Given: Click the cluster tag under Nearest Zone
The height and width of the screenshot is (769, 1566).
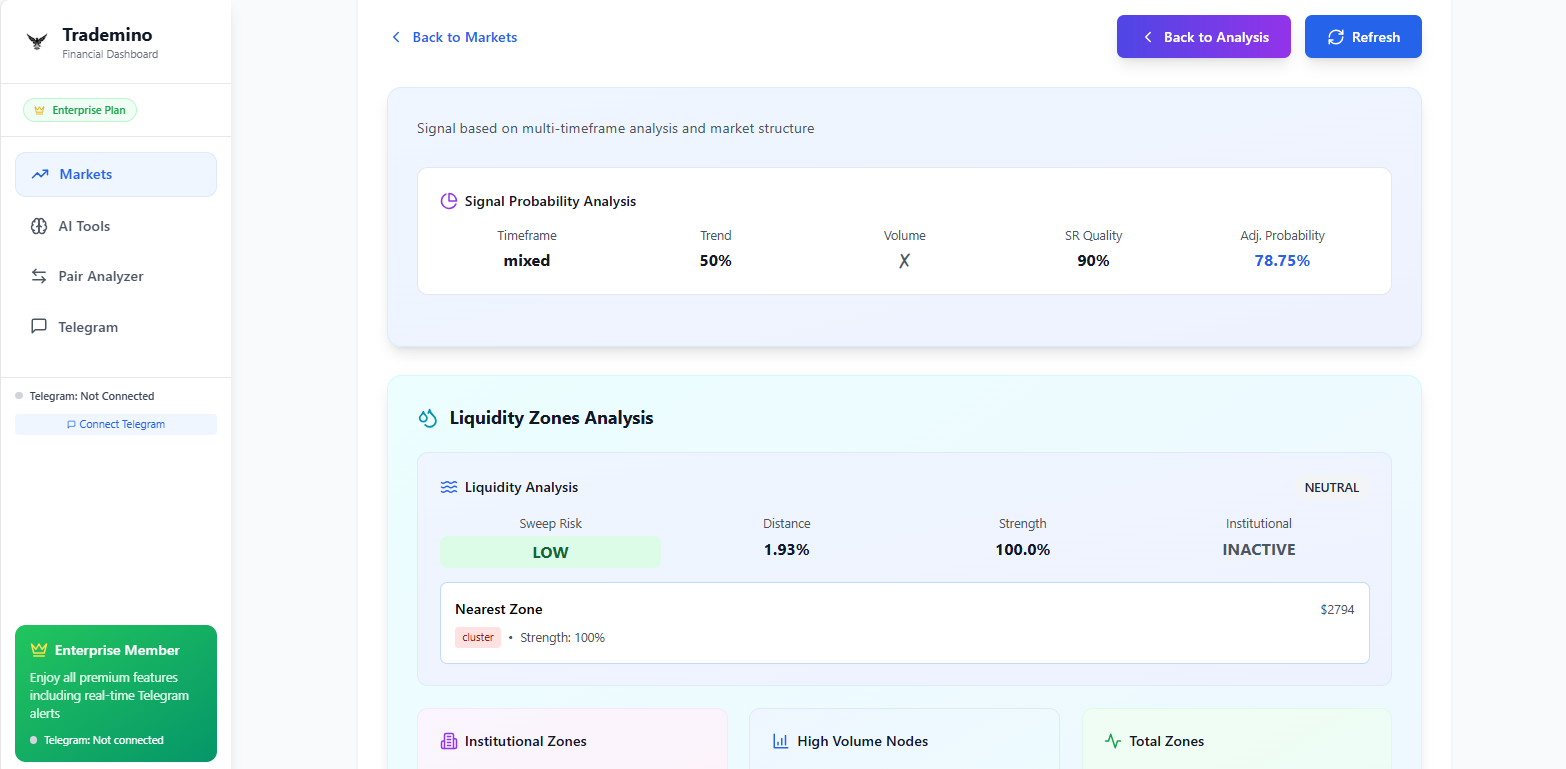Looking at the screenshot, I should click(477, 637).
